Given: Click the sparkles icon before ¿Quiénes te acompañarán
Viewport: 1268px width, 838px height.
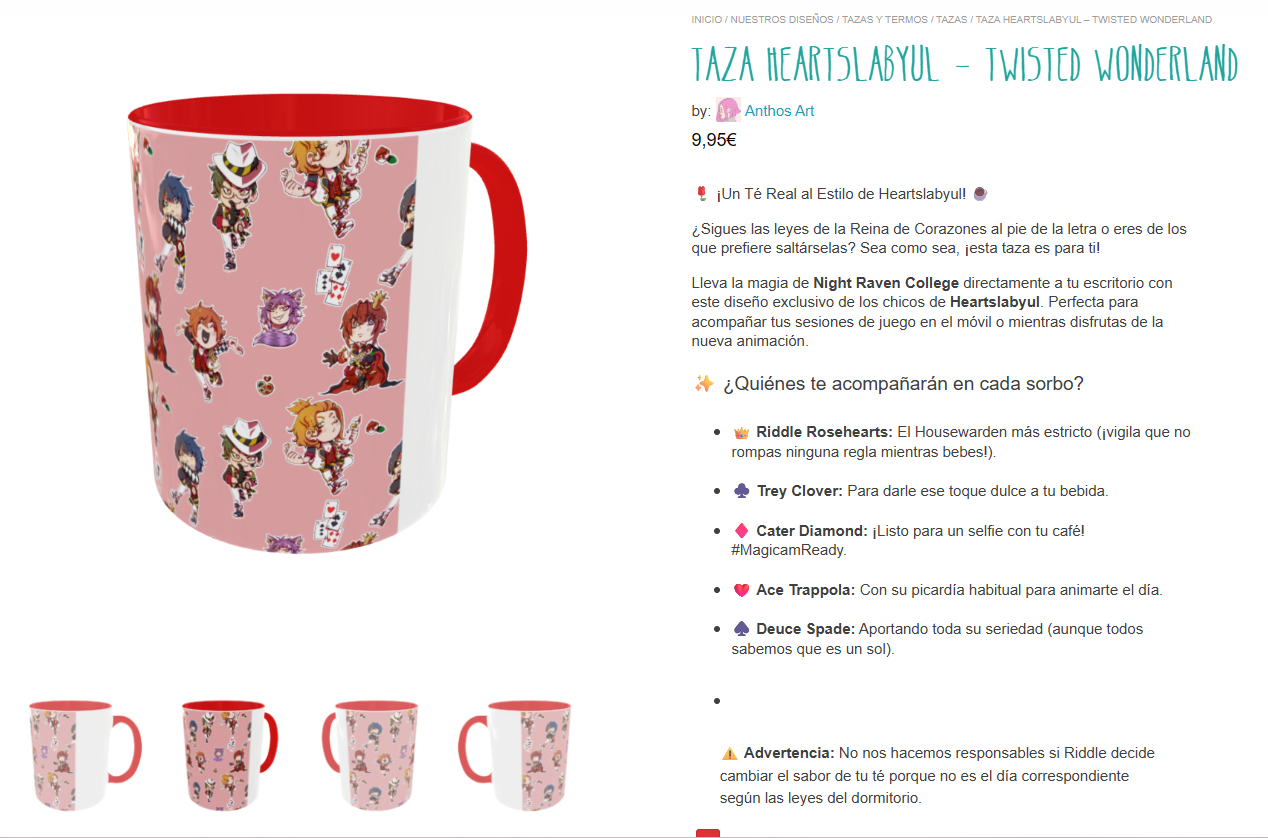Looking at the screenshot, I should tap(704, 384).
